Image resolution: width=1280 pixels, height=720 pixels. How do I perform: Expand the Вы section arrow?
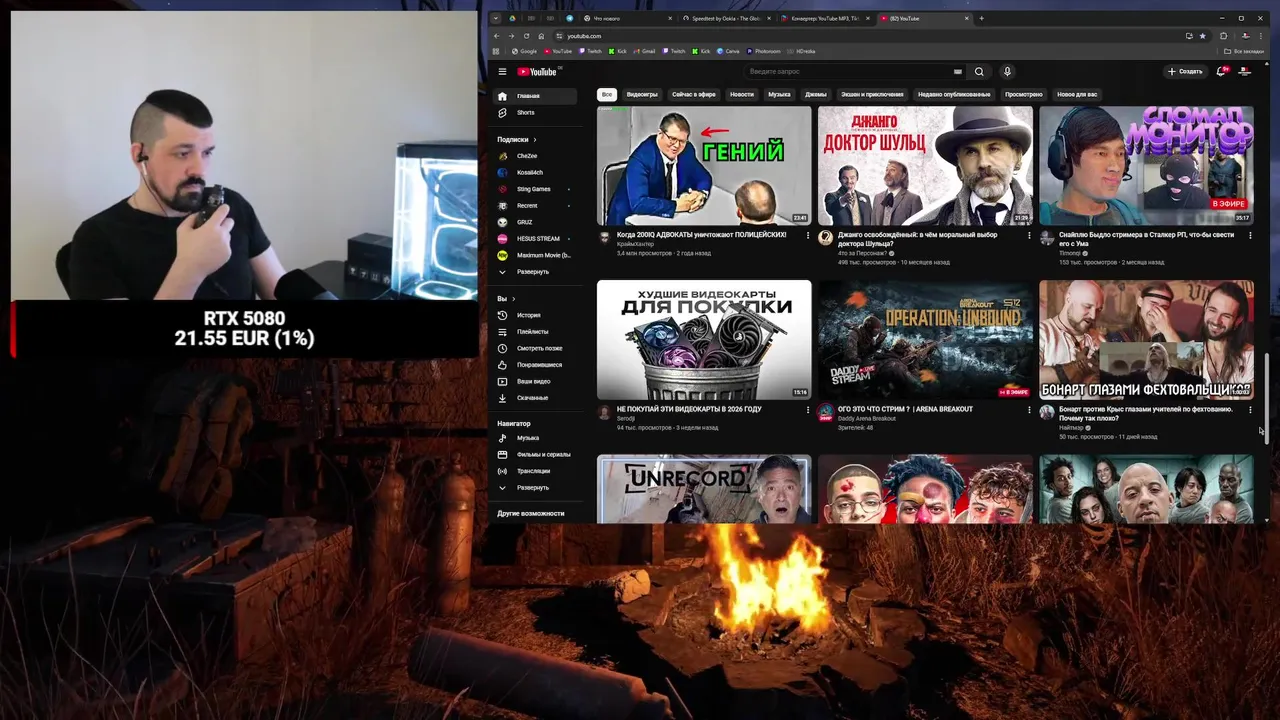coord(514,299)
